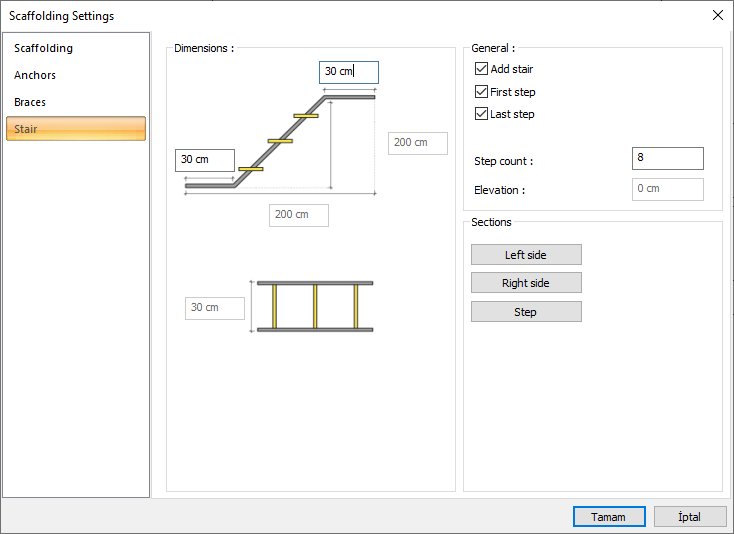This screenshot has height=534, width=734.
Task: Focus the top landing 30 cm field
Action: point(348,72)
